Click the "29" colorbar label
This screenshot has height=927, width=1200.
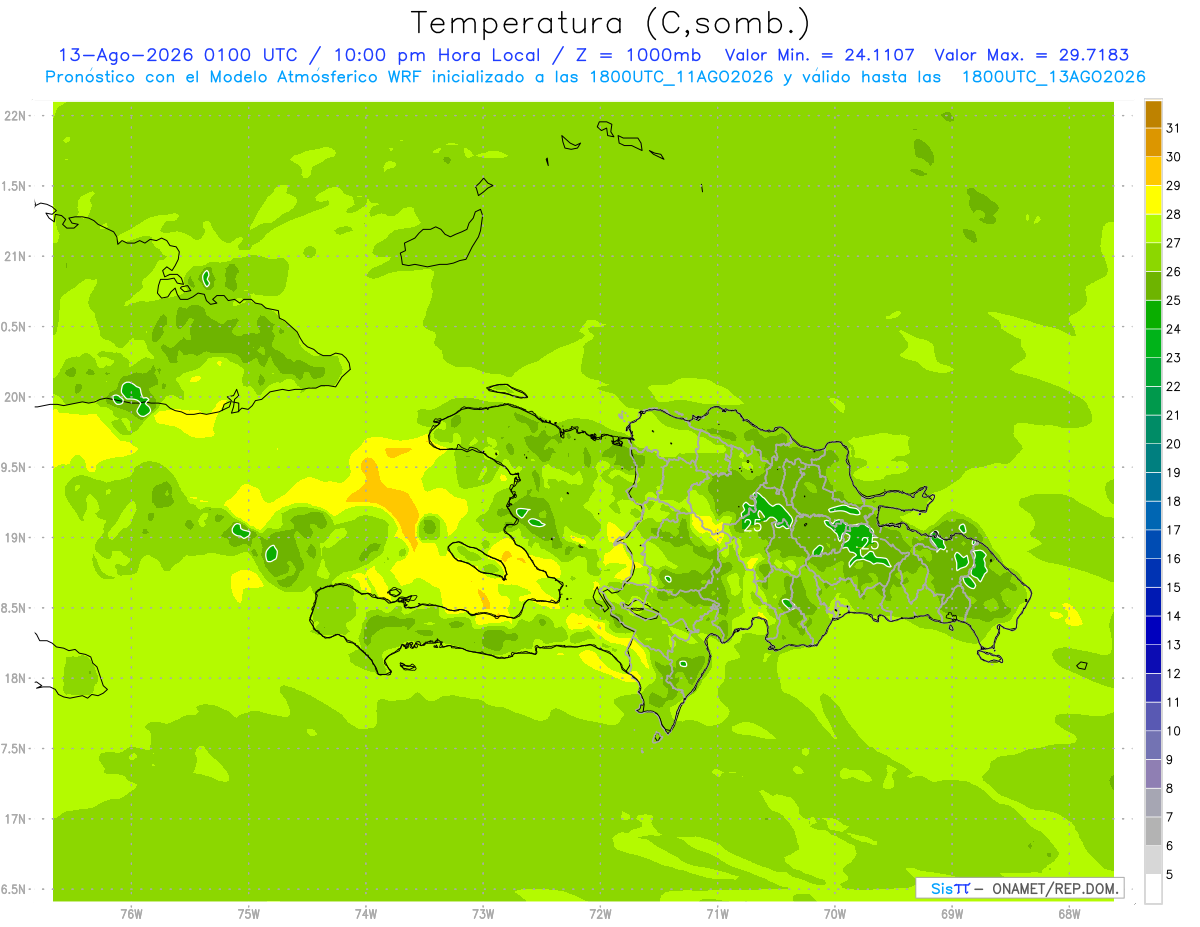1174,185
